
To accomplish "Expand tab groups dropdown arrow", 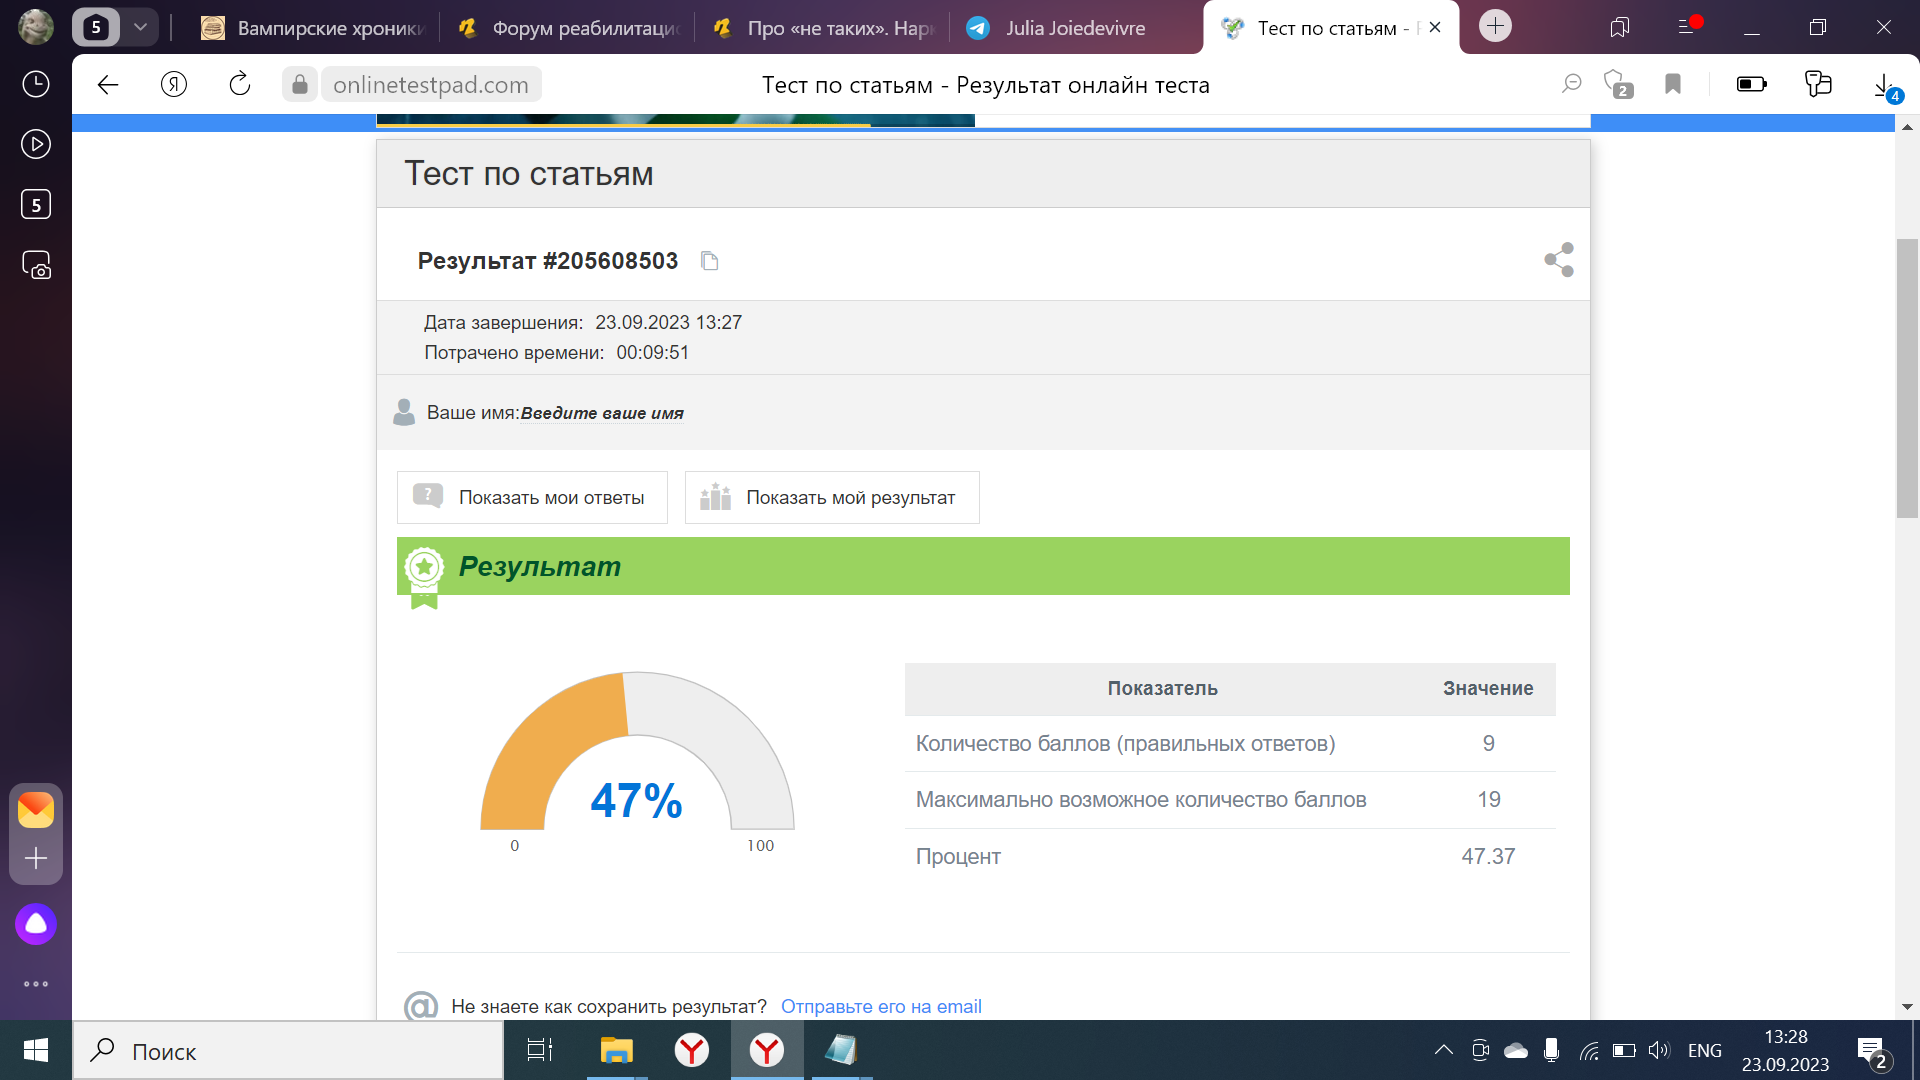I will (141, 27).
